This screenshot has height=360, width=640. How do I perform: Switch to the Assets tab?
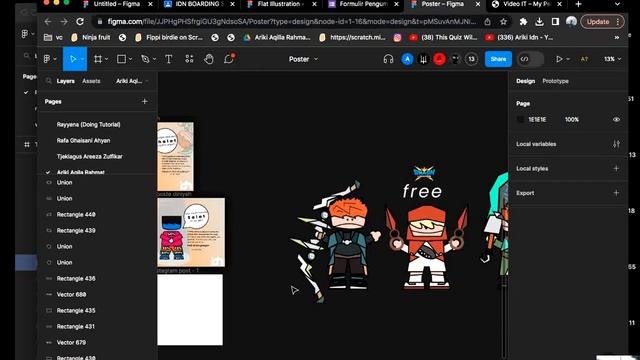91,81
